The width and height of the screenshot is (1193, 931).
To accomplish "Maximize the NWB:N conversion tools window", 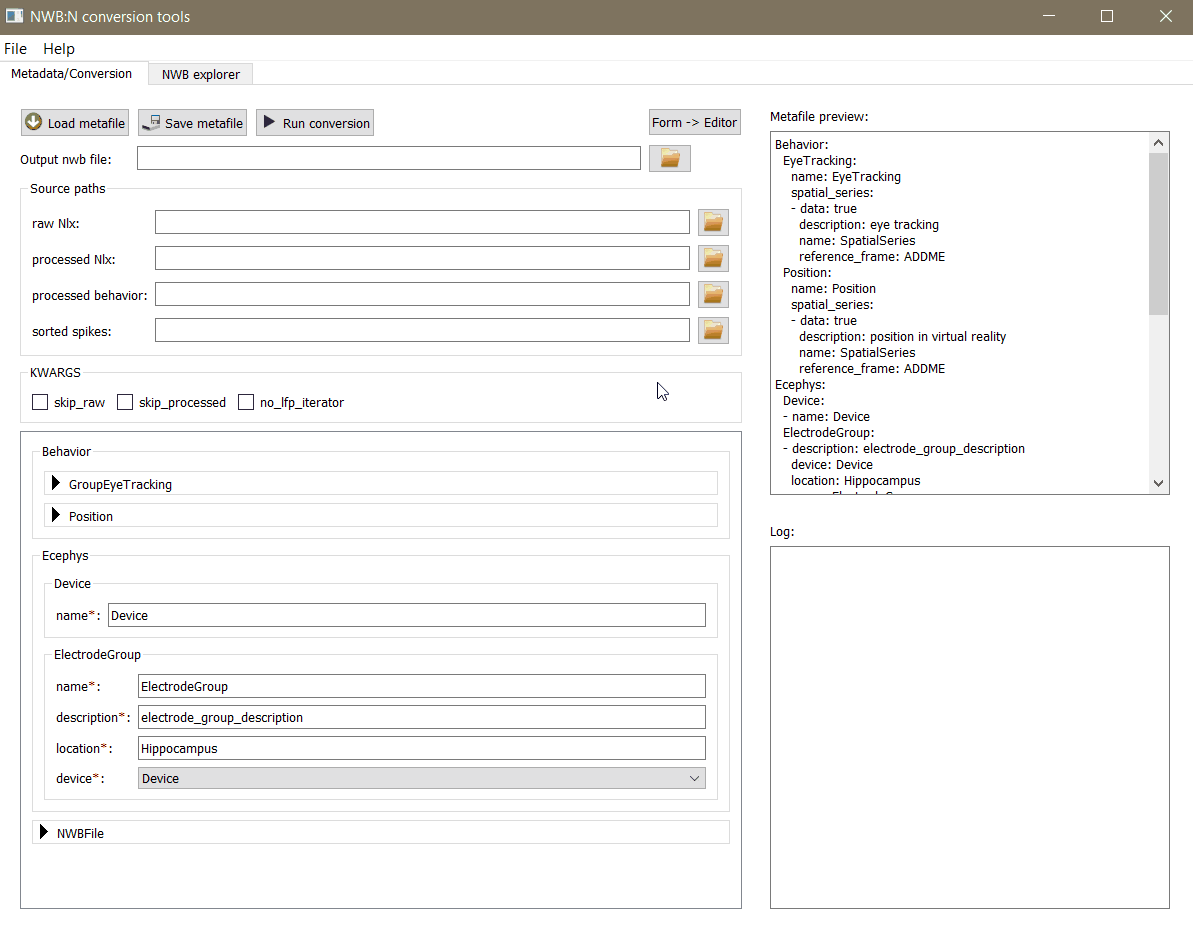I will tap(1107, 16).
